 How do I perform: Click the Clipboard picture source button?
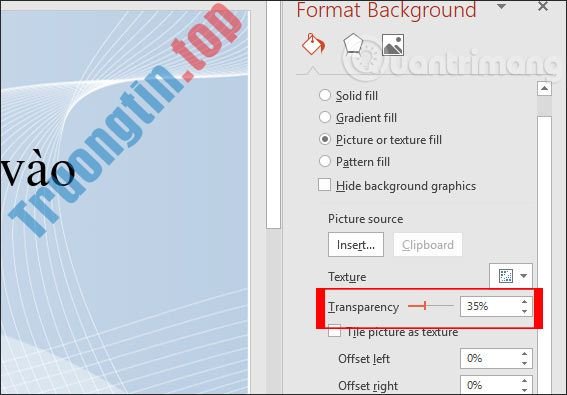428,245
